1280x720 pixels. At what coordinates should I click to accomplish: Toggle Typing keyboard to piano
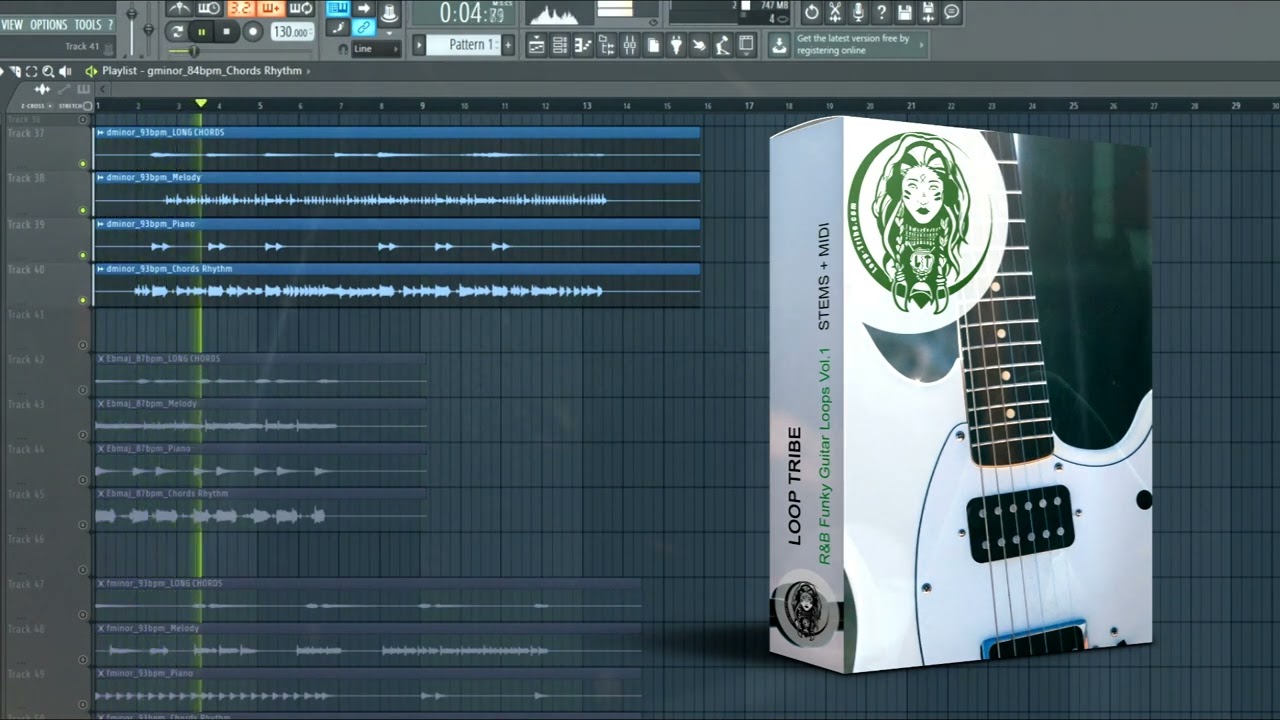338,8
